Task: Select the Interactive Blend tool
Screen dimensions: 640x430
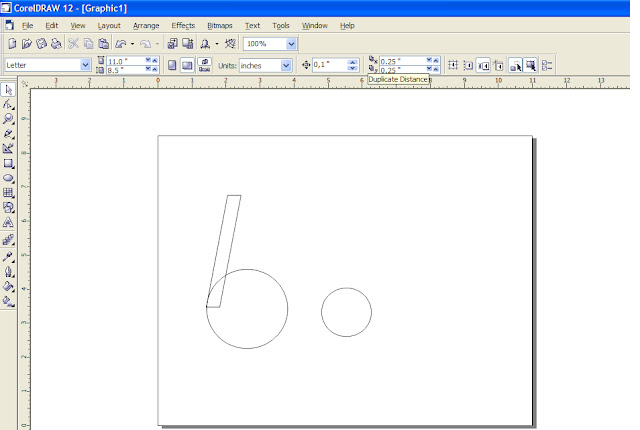Action: click(8, 240)
